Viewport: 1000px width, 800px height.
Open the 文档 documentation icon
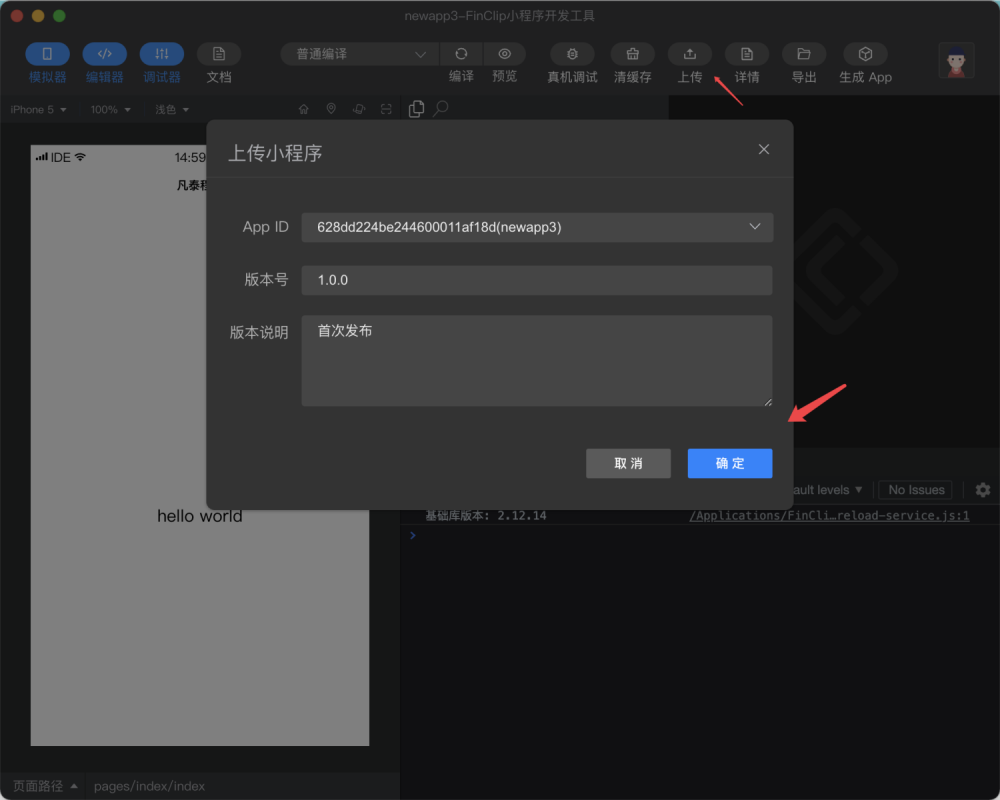click(x=219, y=54)
